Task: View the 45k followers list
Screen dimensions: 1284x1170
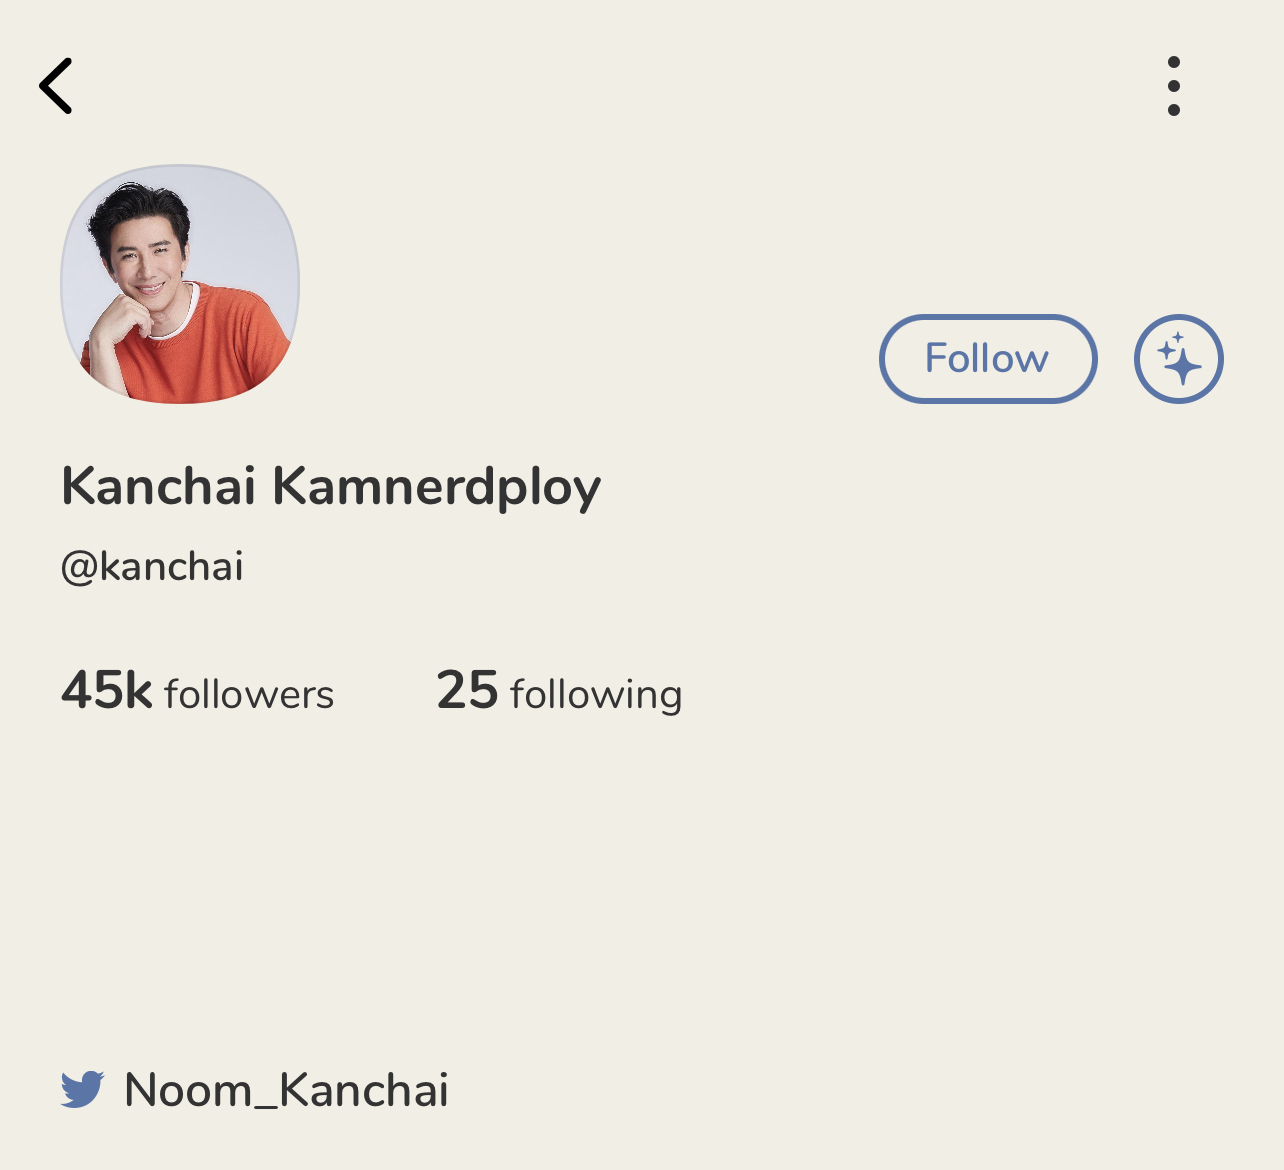Action: click(197, 691)
